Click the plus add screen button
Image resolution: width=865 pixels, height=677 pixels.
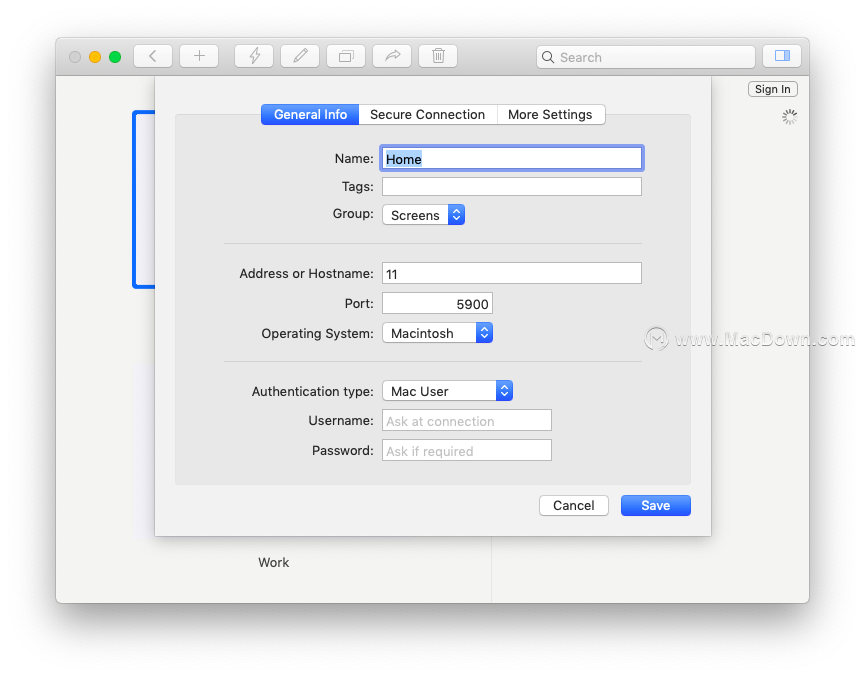199,56
